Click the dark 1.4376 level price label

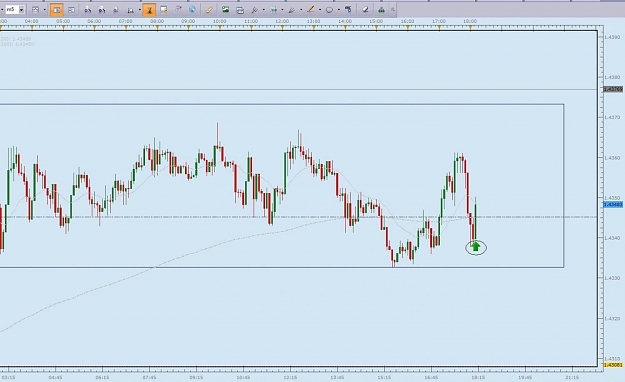point(613,89)
